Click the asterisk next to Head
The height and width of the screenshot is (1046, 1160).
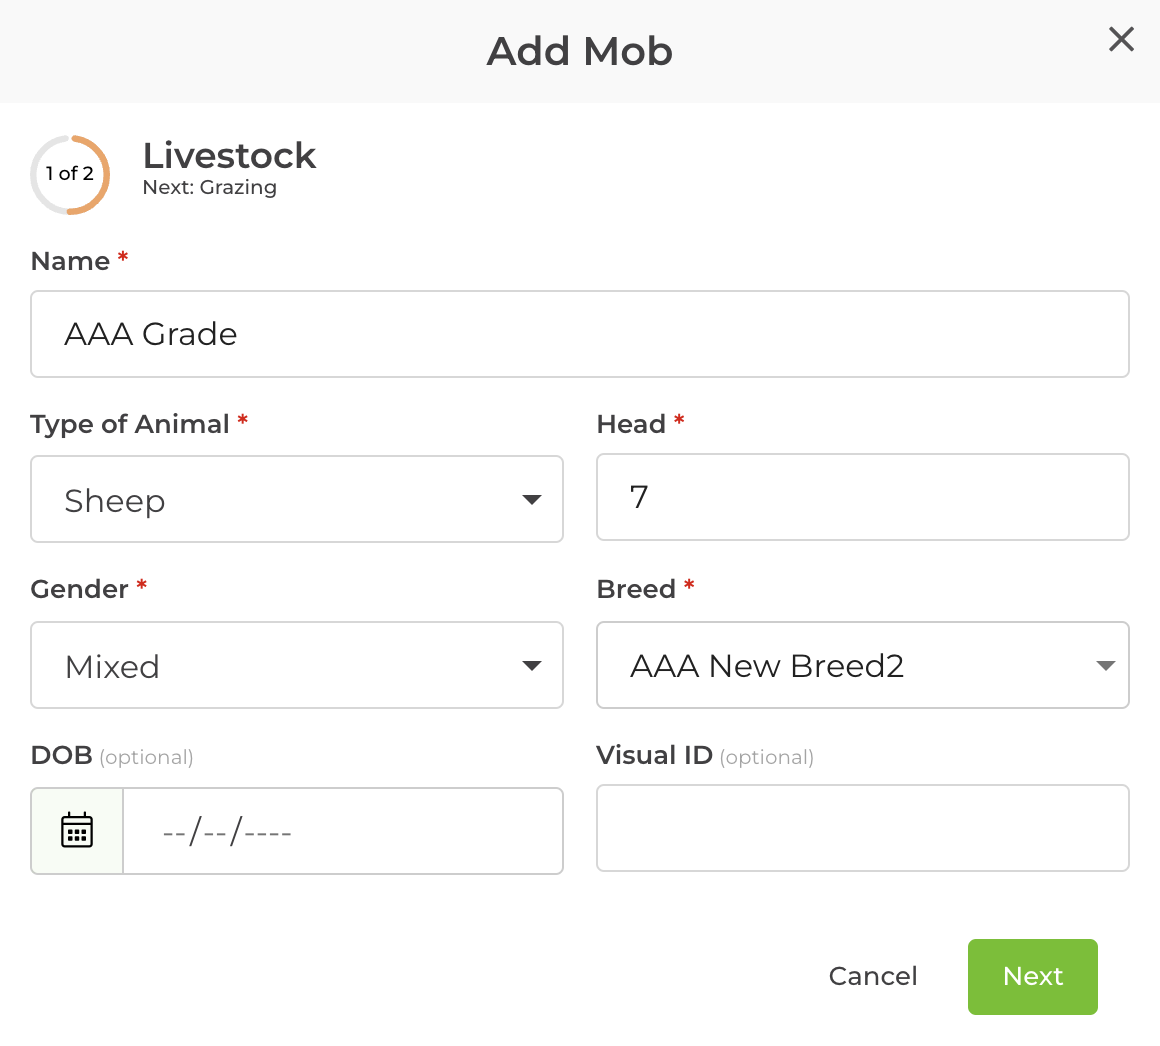coord(679,420)
